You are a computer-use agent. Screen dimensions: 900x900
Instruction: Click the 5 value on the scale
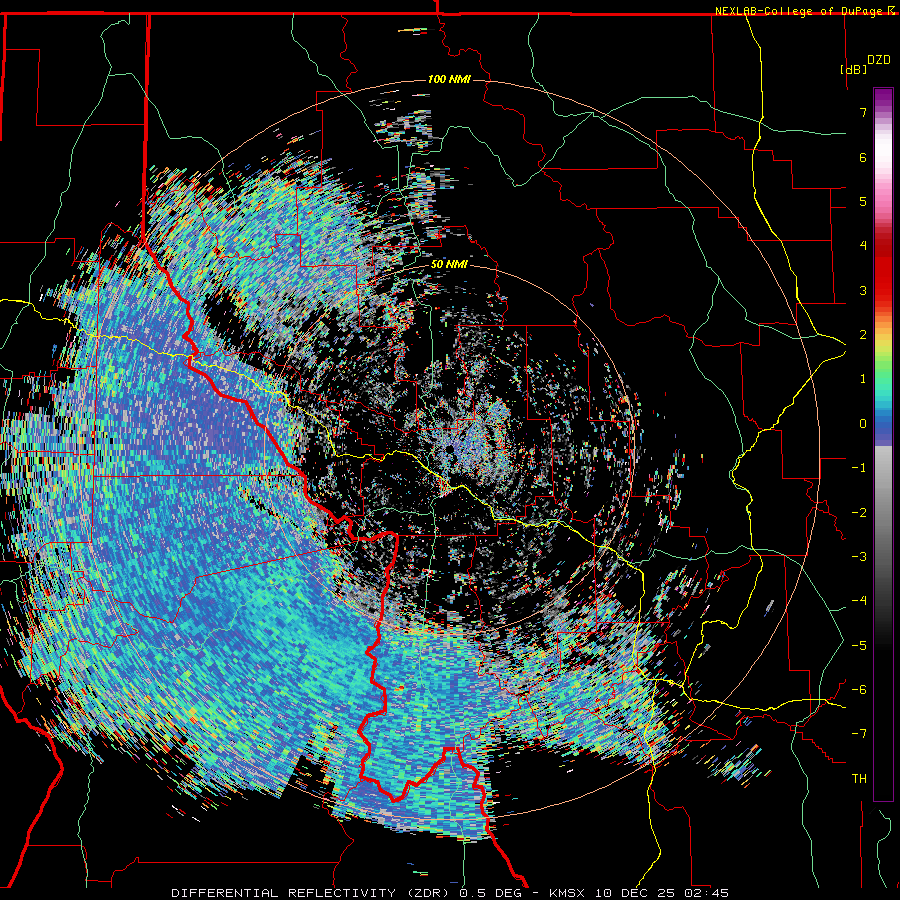863,201
